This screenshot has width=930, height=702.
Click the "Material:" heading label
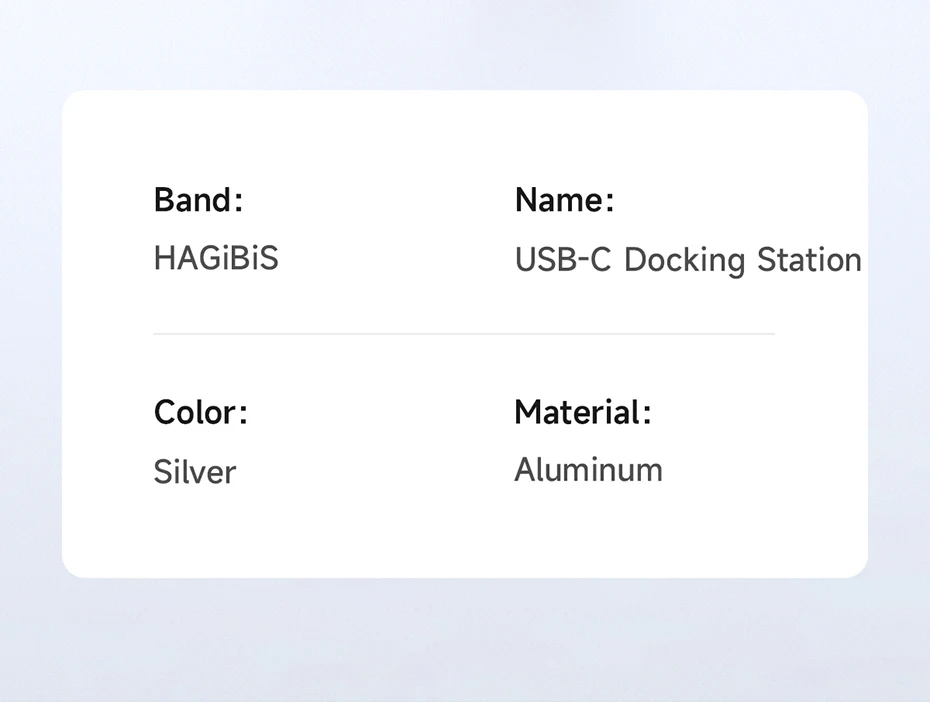point(582,412)
